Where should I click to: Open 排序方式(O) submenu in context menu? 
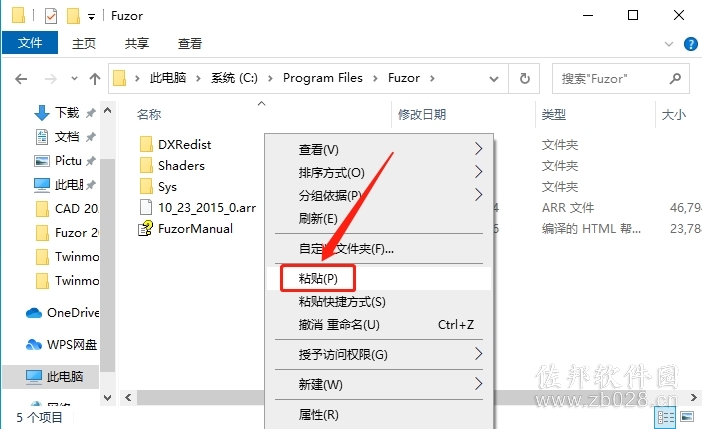[379, 172]
